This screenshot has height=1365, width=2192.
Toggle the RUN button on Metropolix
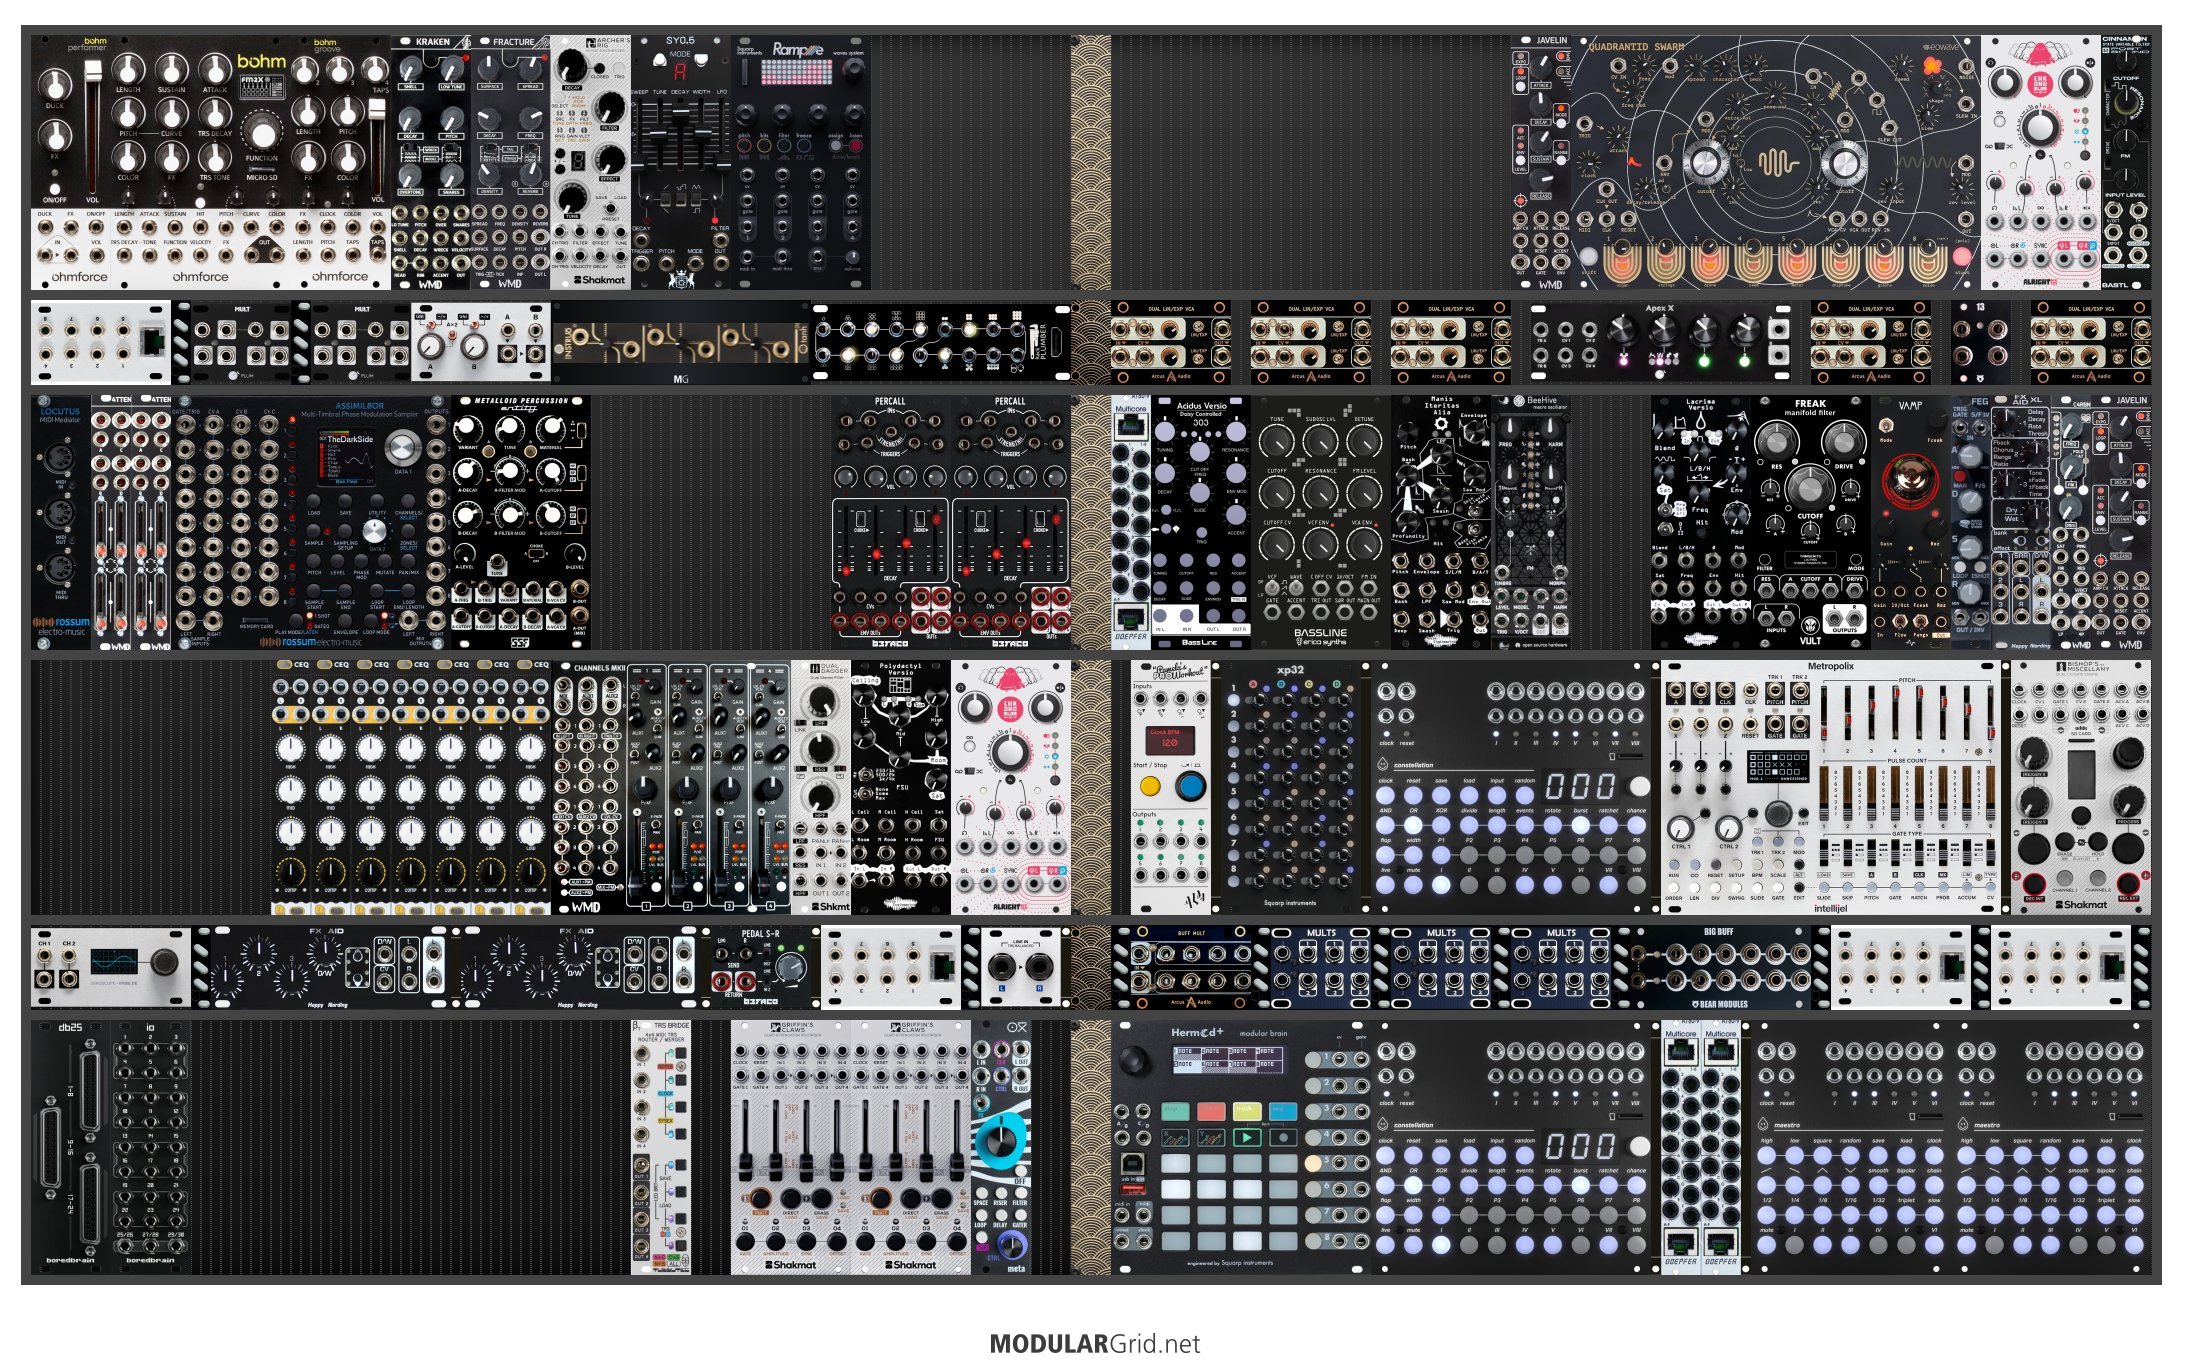pyautogui.click(x=1673, y=866)
